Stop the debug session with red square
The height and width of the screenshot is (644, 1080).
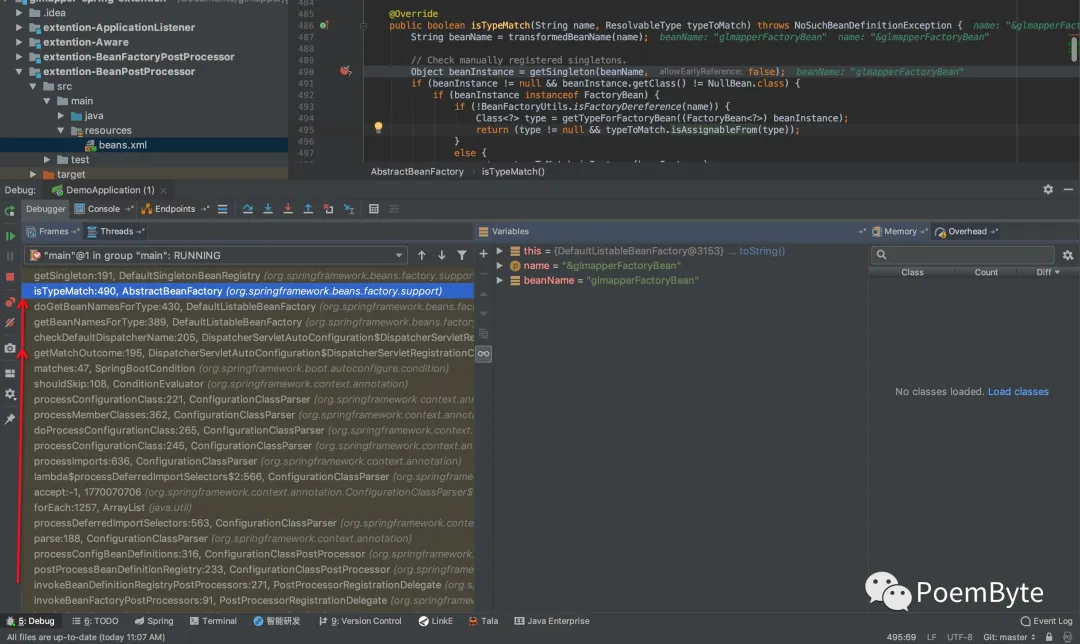click(x=10, y=277)
